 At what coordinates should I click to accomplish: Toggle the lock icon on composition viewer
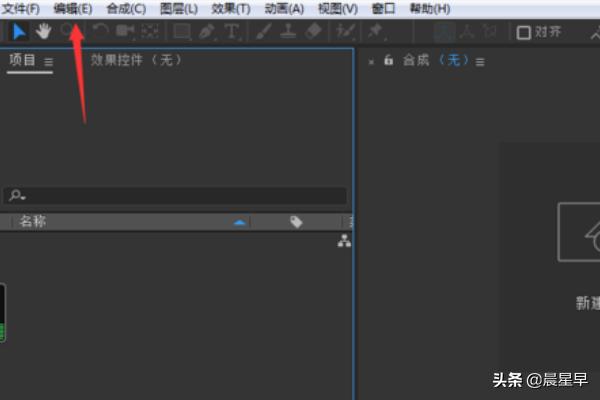[388, 61]
